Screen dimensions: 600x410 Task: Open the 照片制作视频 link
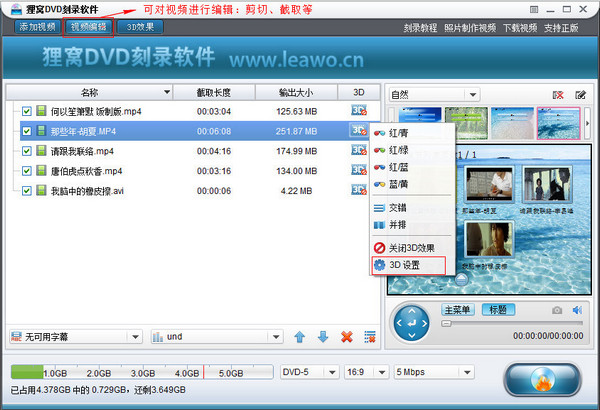(x=470, y=28)
